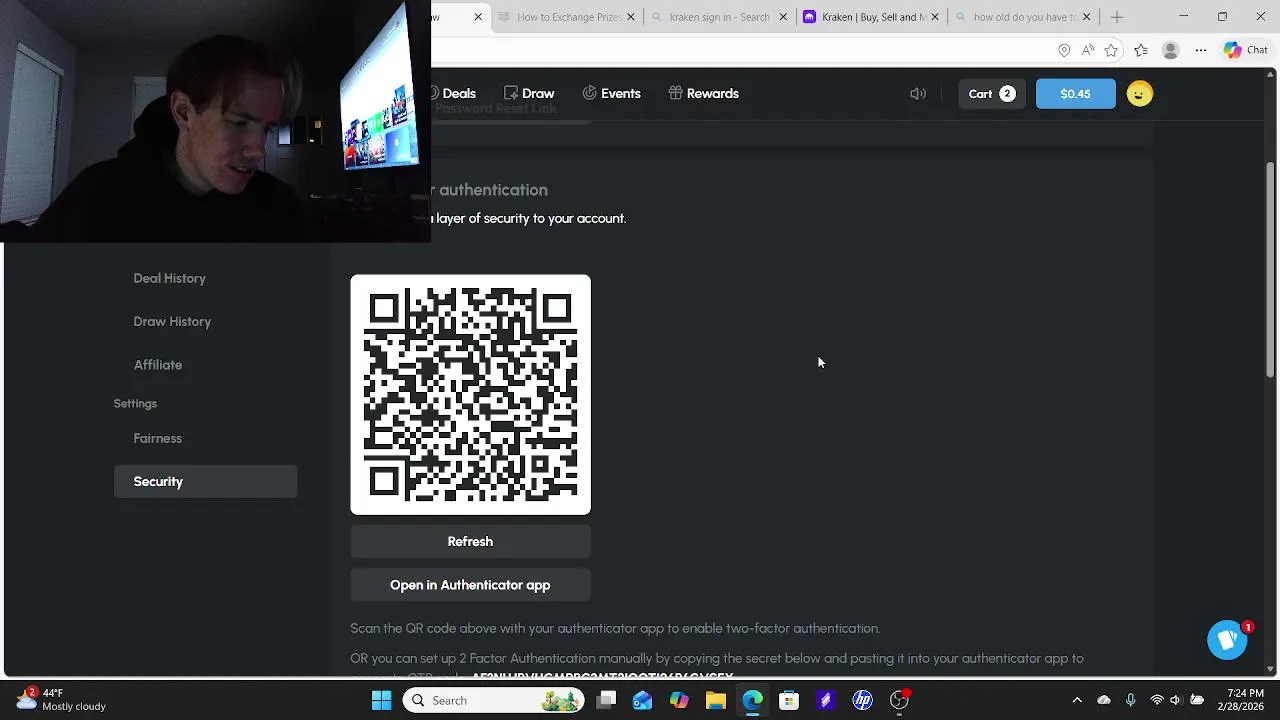Open Task View on the taskbar
The image size is (1280, 720).
pyautogui.click(x=606, y=700)
